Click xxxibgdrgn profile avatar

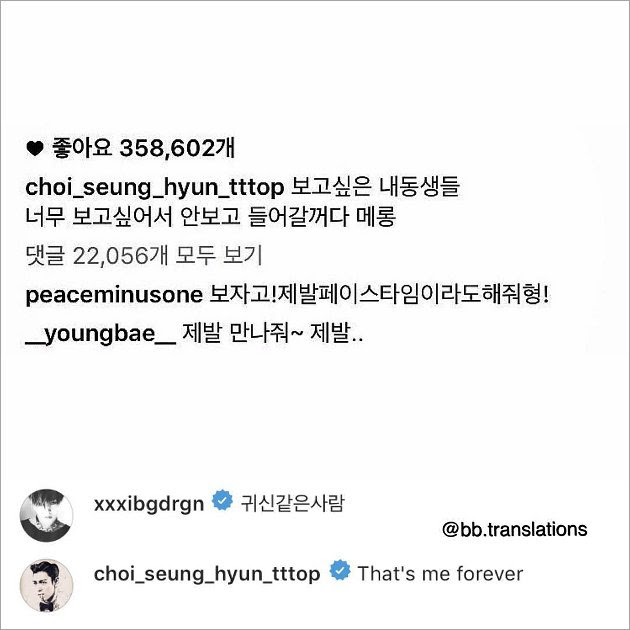click(47, 515)
